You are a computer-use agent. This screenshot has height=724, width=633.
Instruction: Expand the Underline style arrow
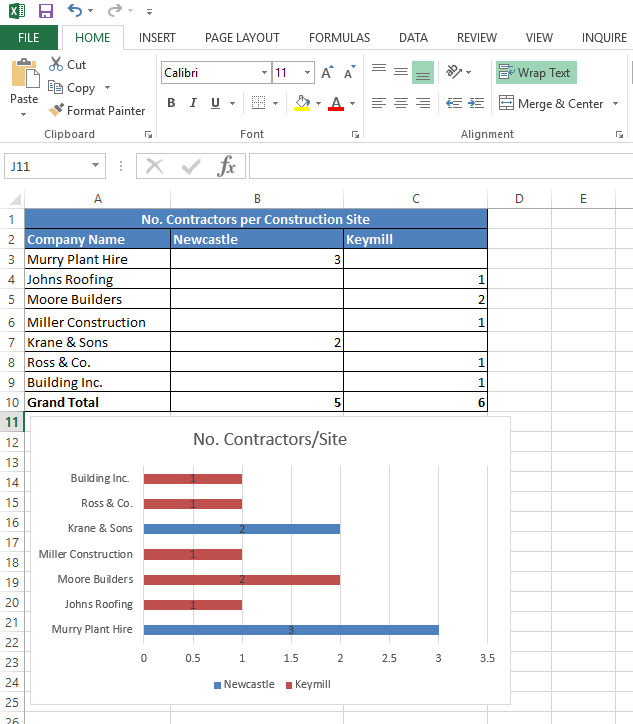click(x=232, y=103)
